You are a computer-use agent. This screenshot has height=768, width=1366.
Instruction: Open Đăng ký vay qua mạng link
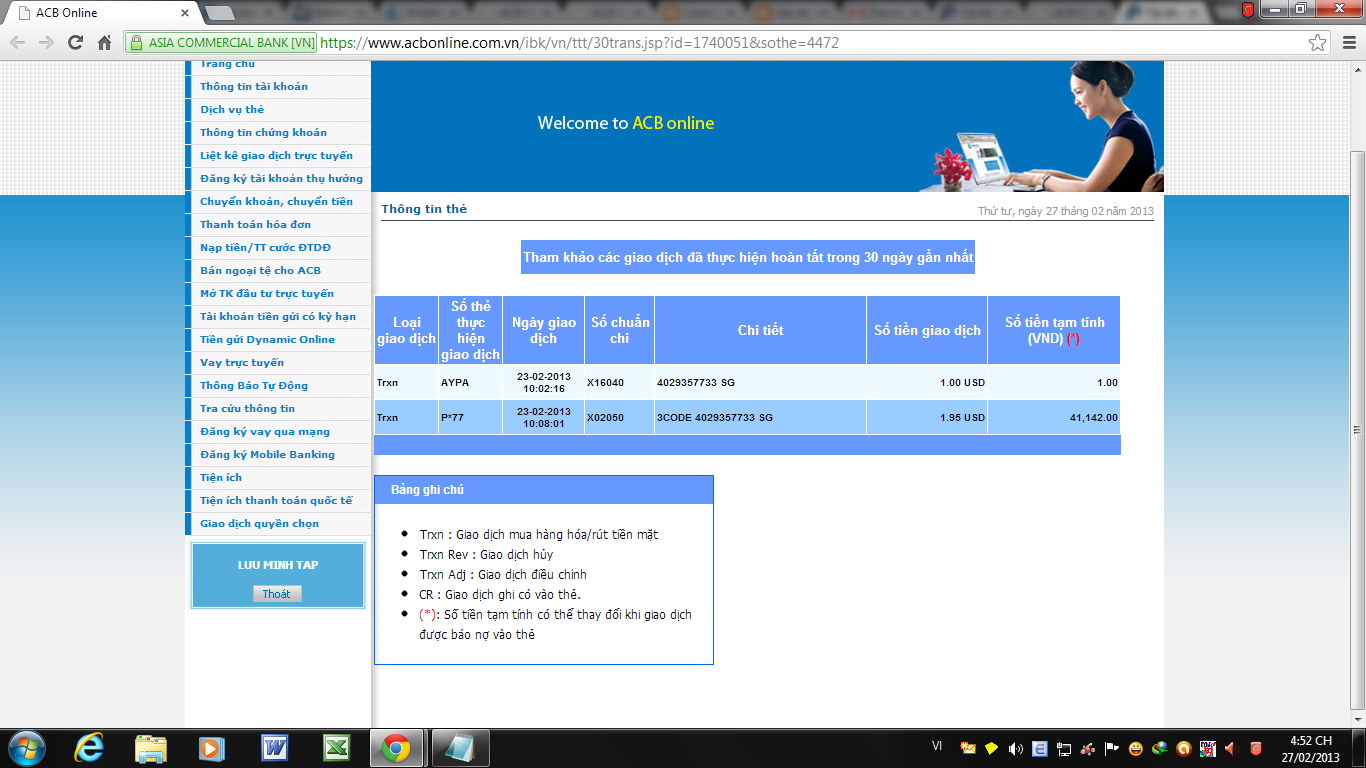(x=265, y=432)
